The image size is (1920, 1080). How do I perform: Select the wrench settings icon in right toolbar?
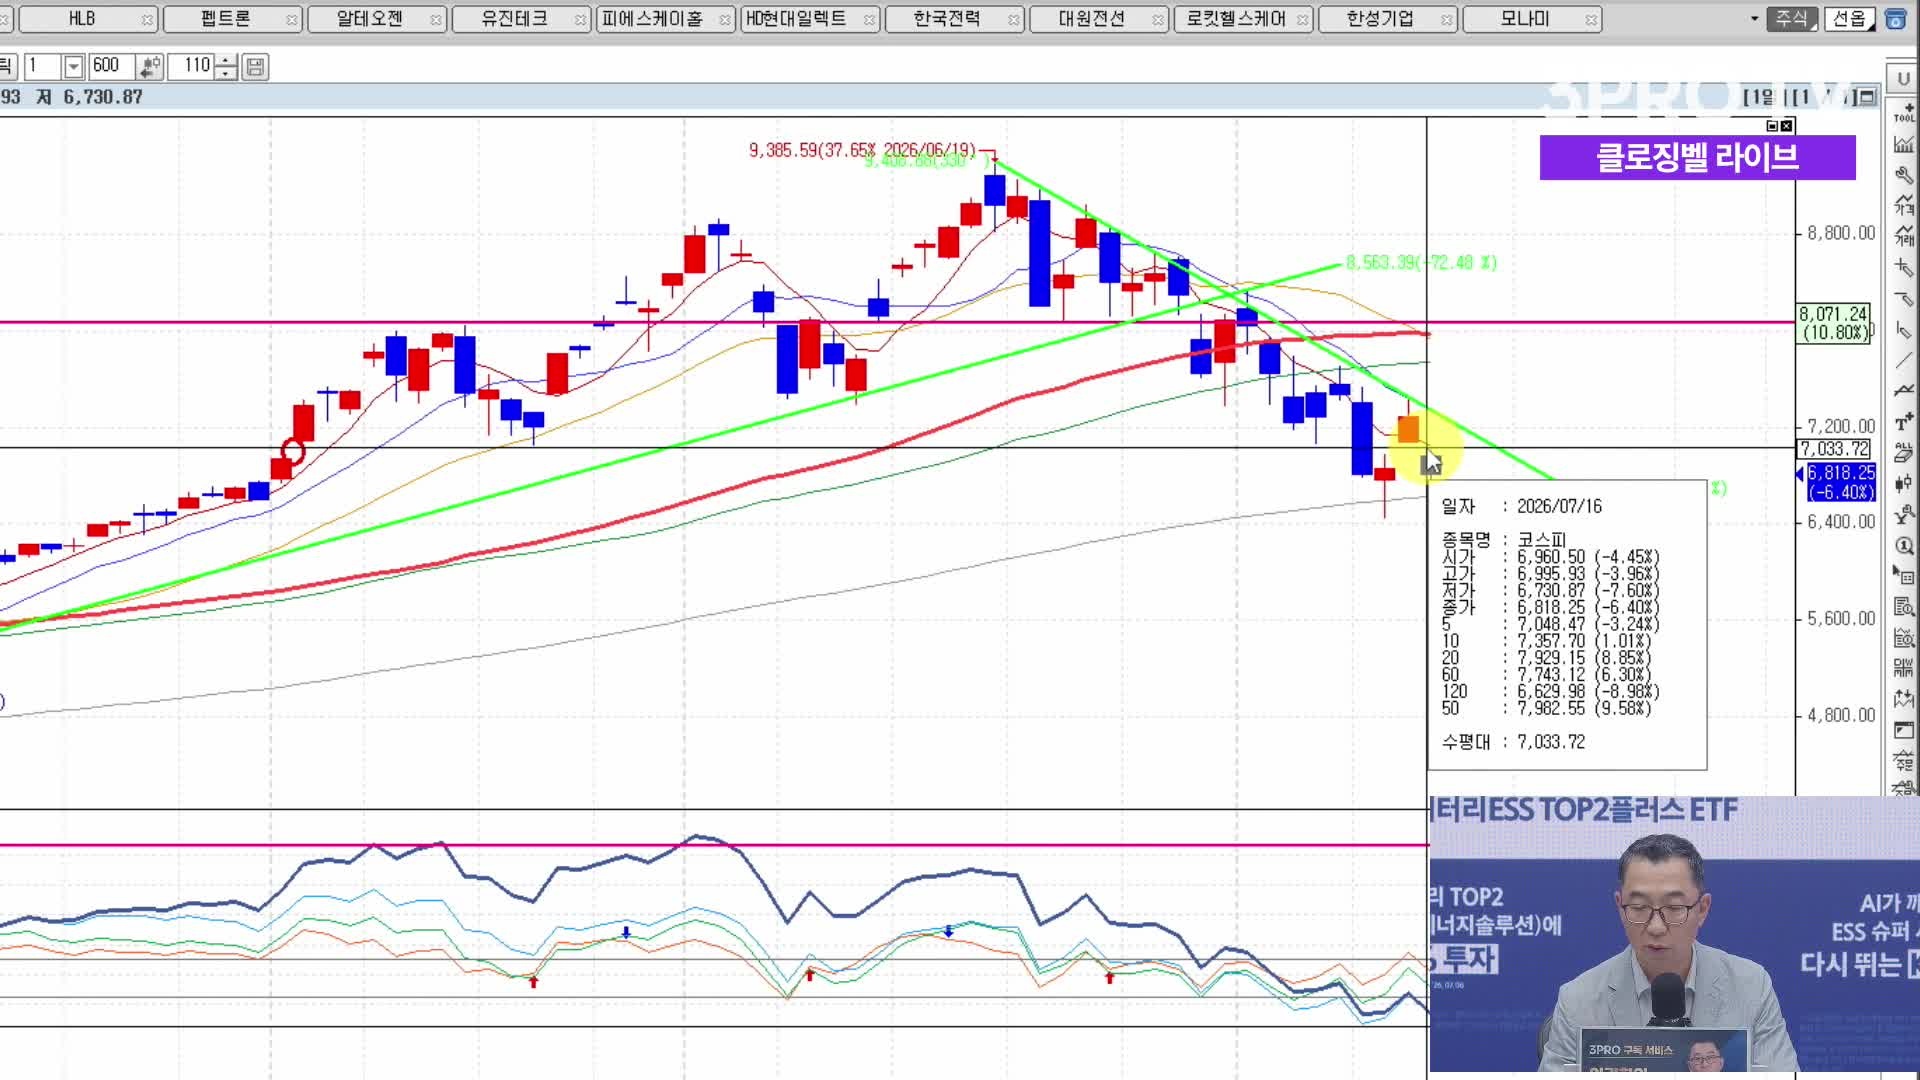[x=1904, y=175]
